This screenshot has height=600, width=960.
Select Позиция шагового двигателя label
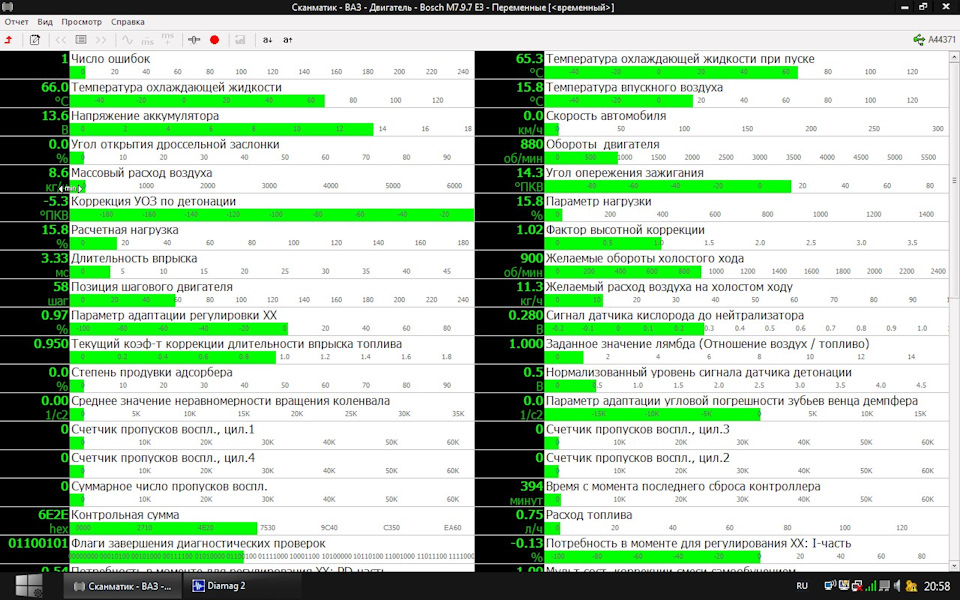click(x=152, y=287)
